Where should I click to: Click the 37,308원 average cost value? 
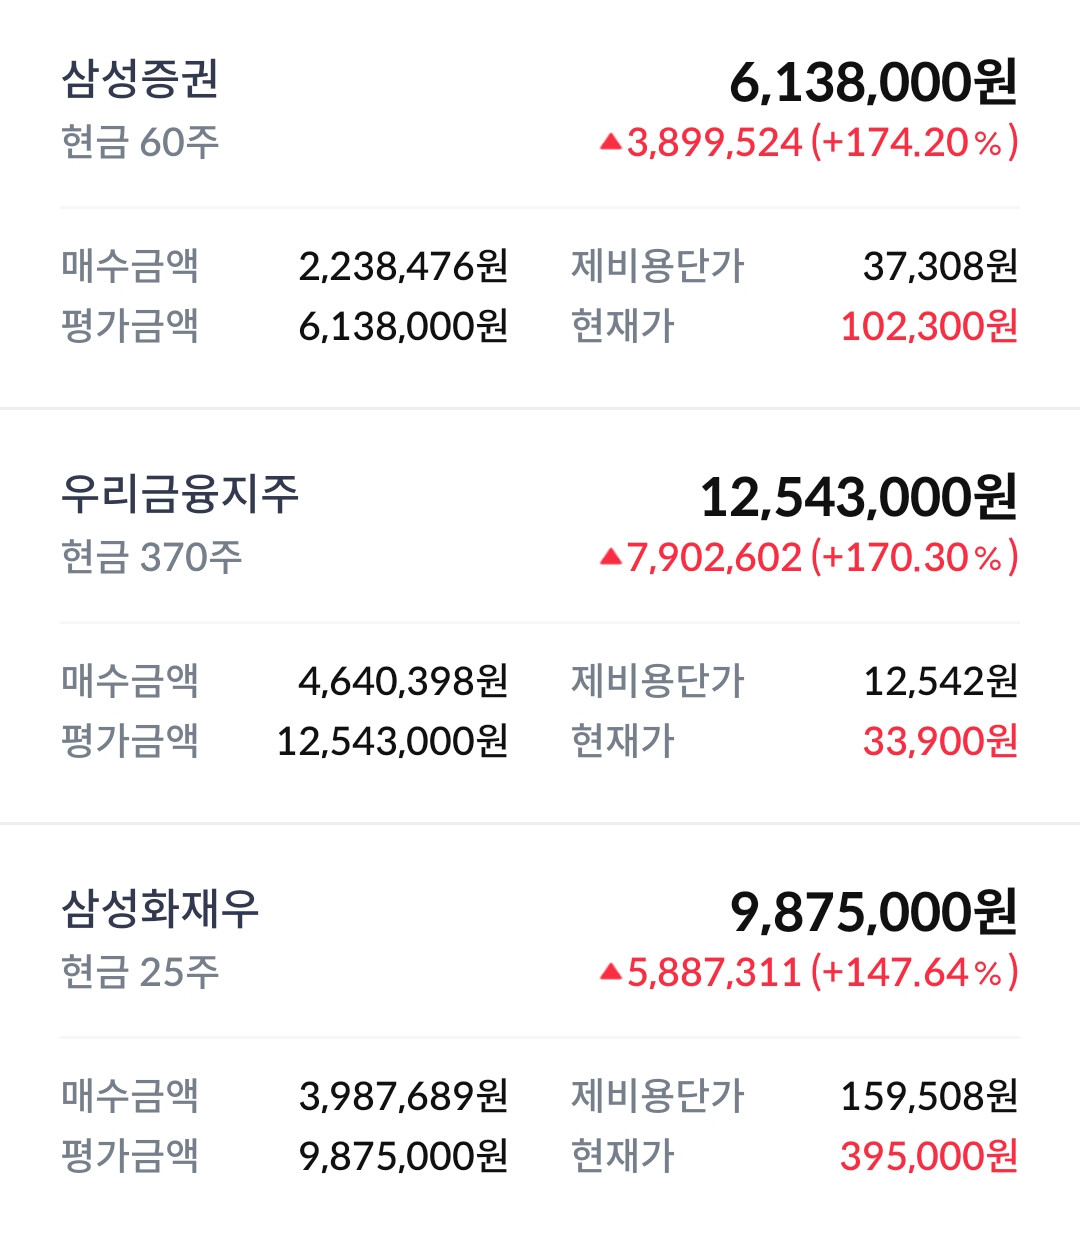point(940,266)
